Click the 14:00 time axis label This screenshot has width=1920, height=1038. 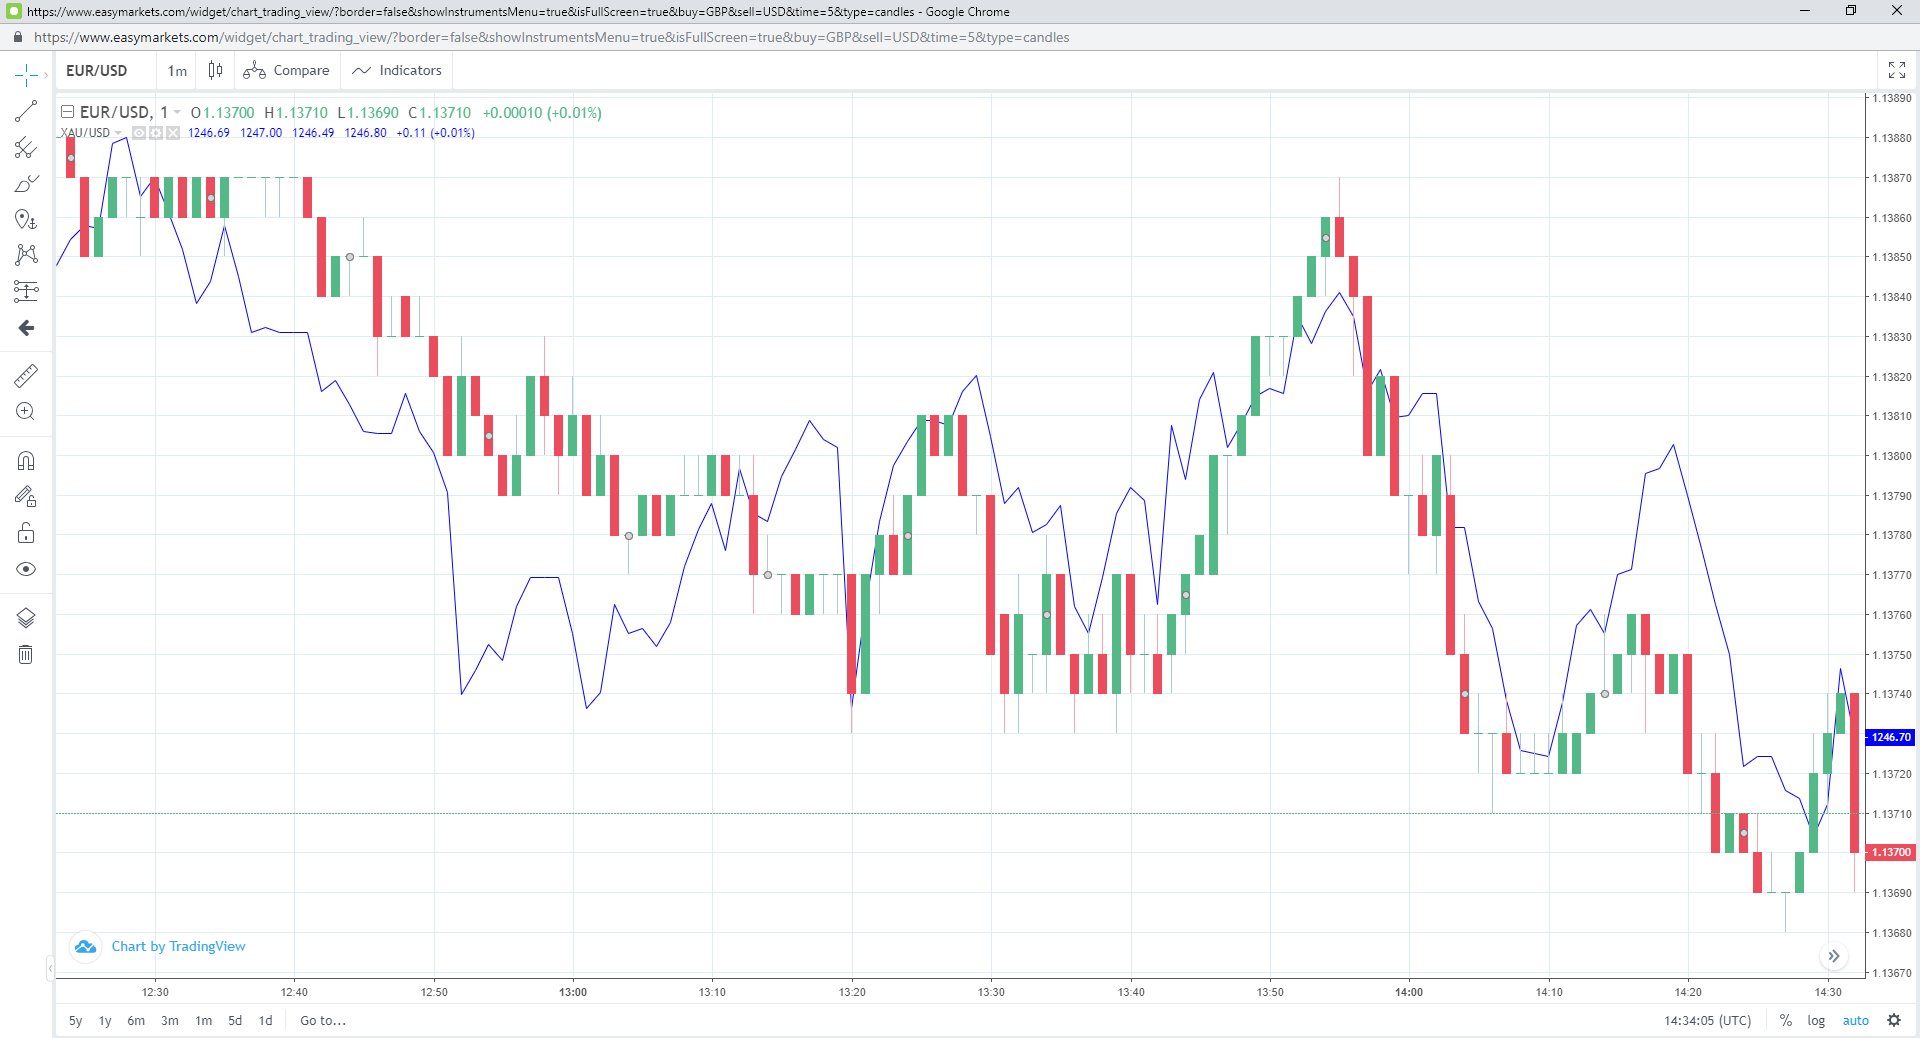tap(1409, 992)
